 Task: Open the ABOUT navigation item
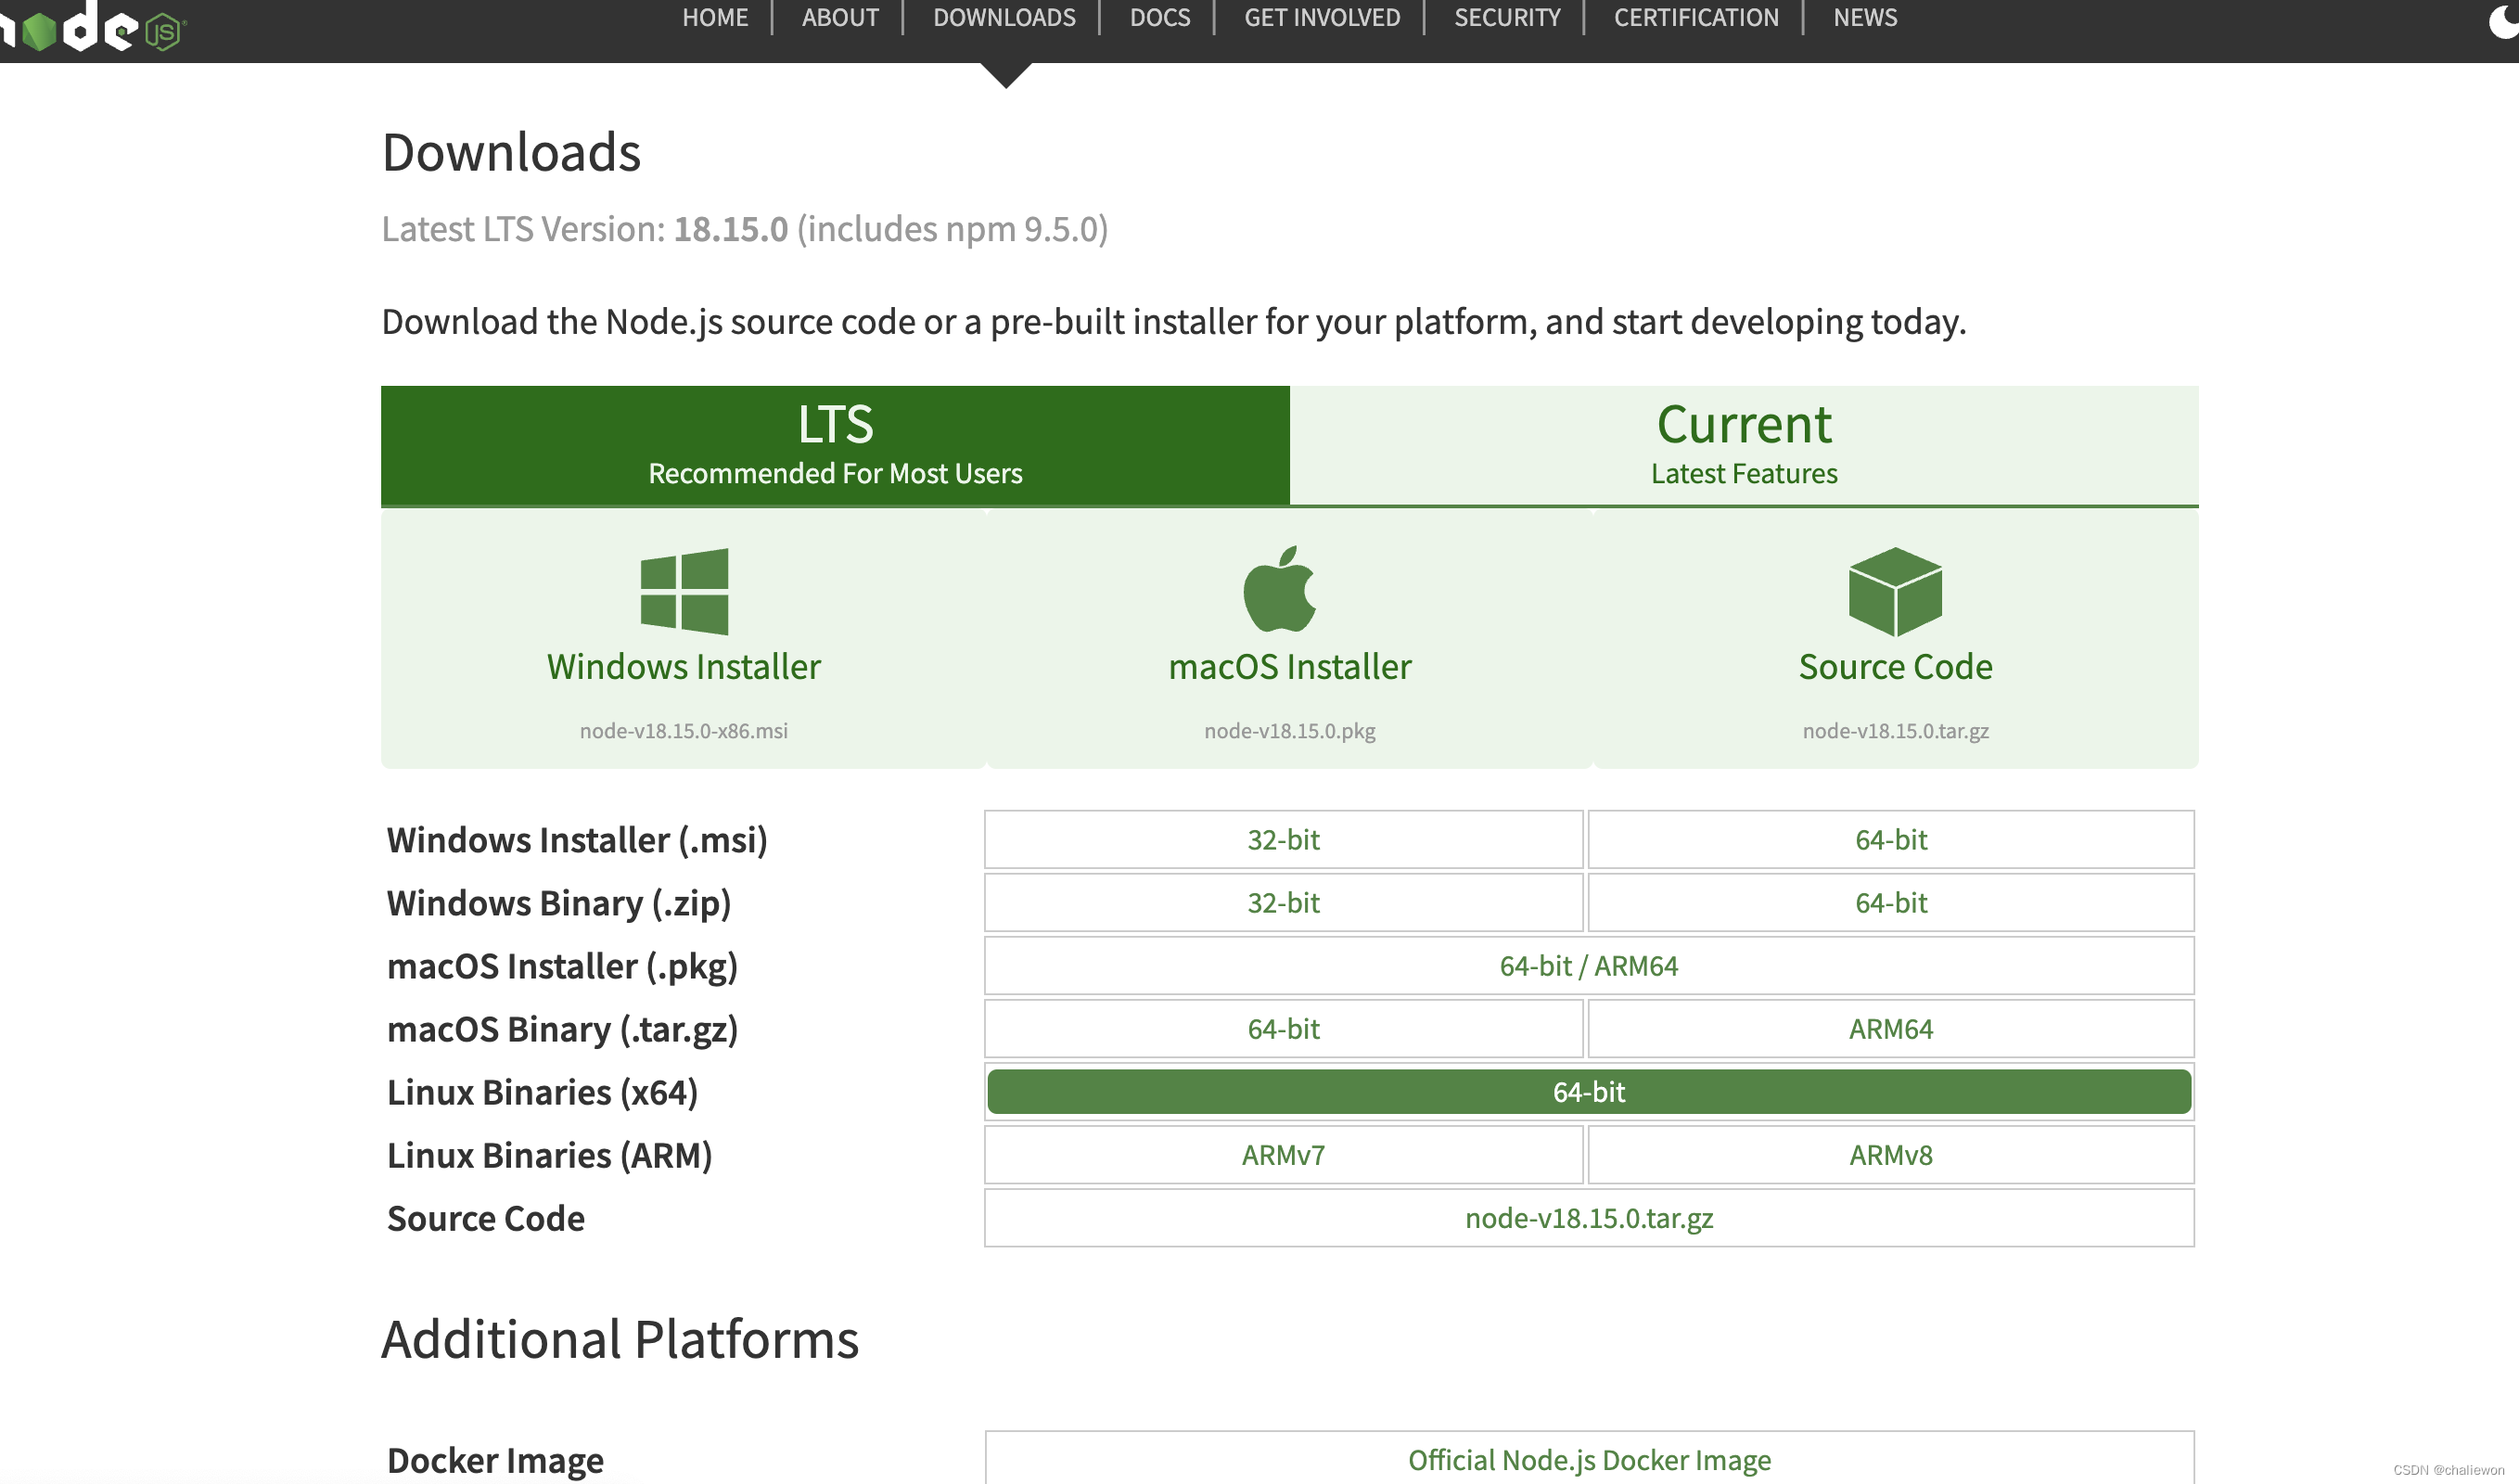(839, 18)
